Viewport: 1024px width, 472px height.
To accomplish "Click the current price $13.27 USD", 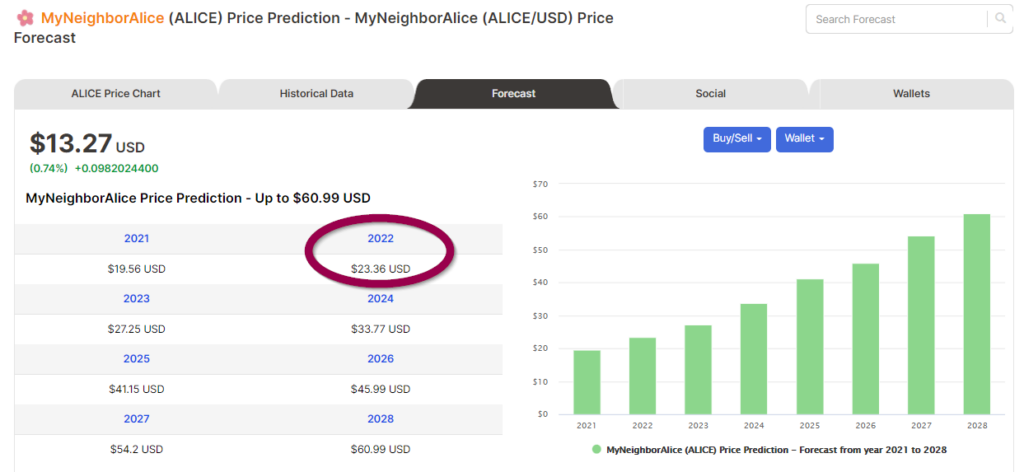I will click(x=87, y=144).
